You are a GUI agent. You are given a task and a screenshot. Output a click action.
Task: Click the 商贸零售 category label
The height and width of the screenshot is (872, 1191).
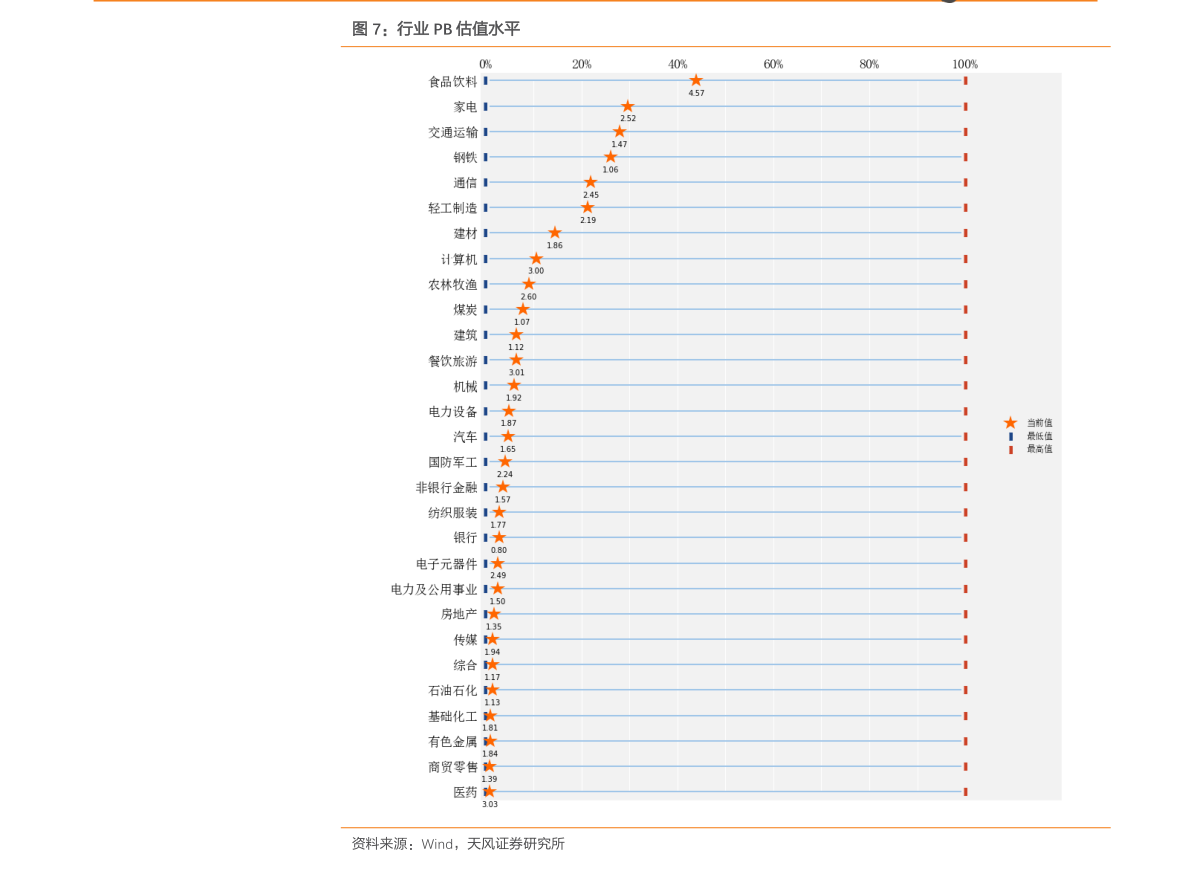tap(453, 767)
